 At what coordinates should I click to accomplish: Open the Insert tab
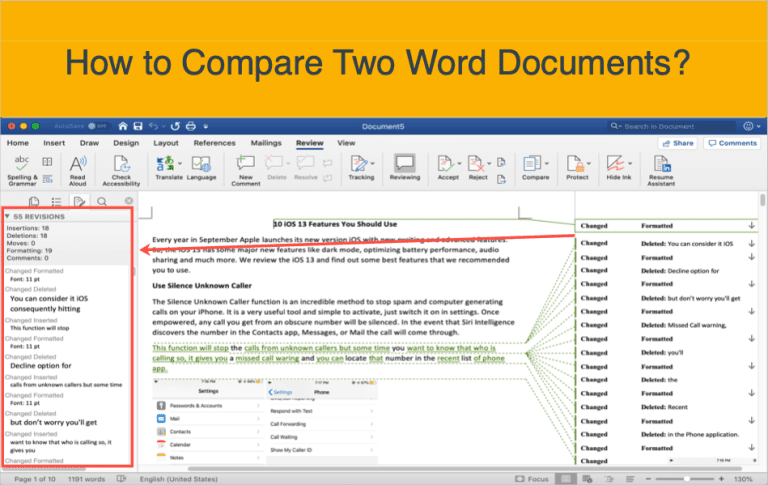[x=54, y=143]
